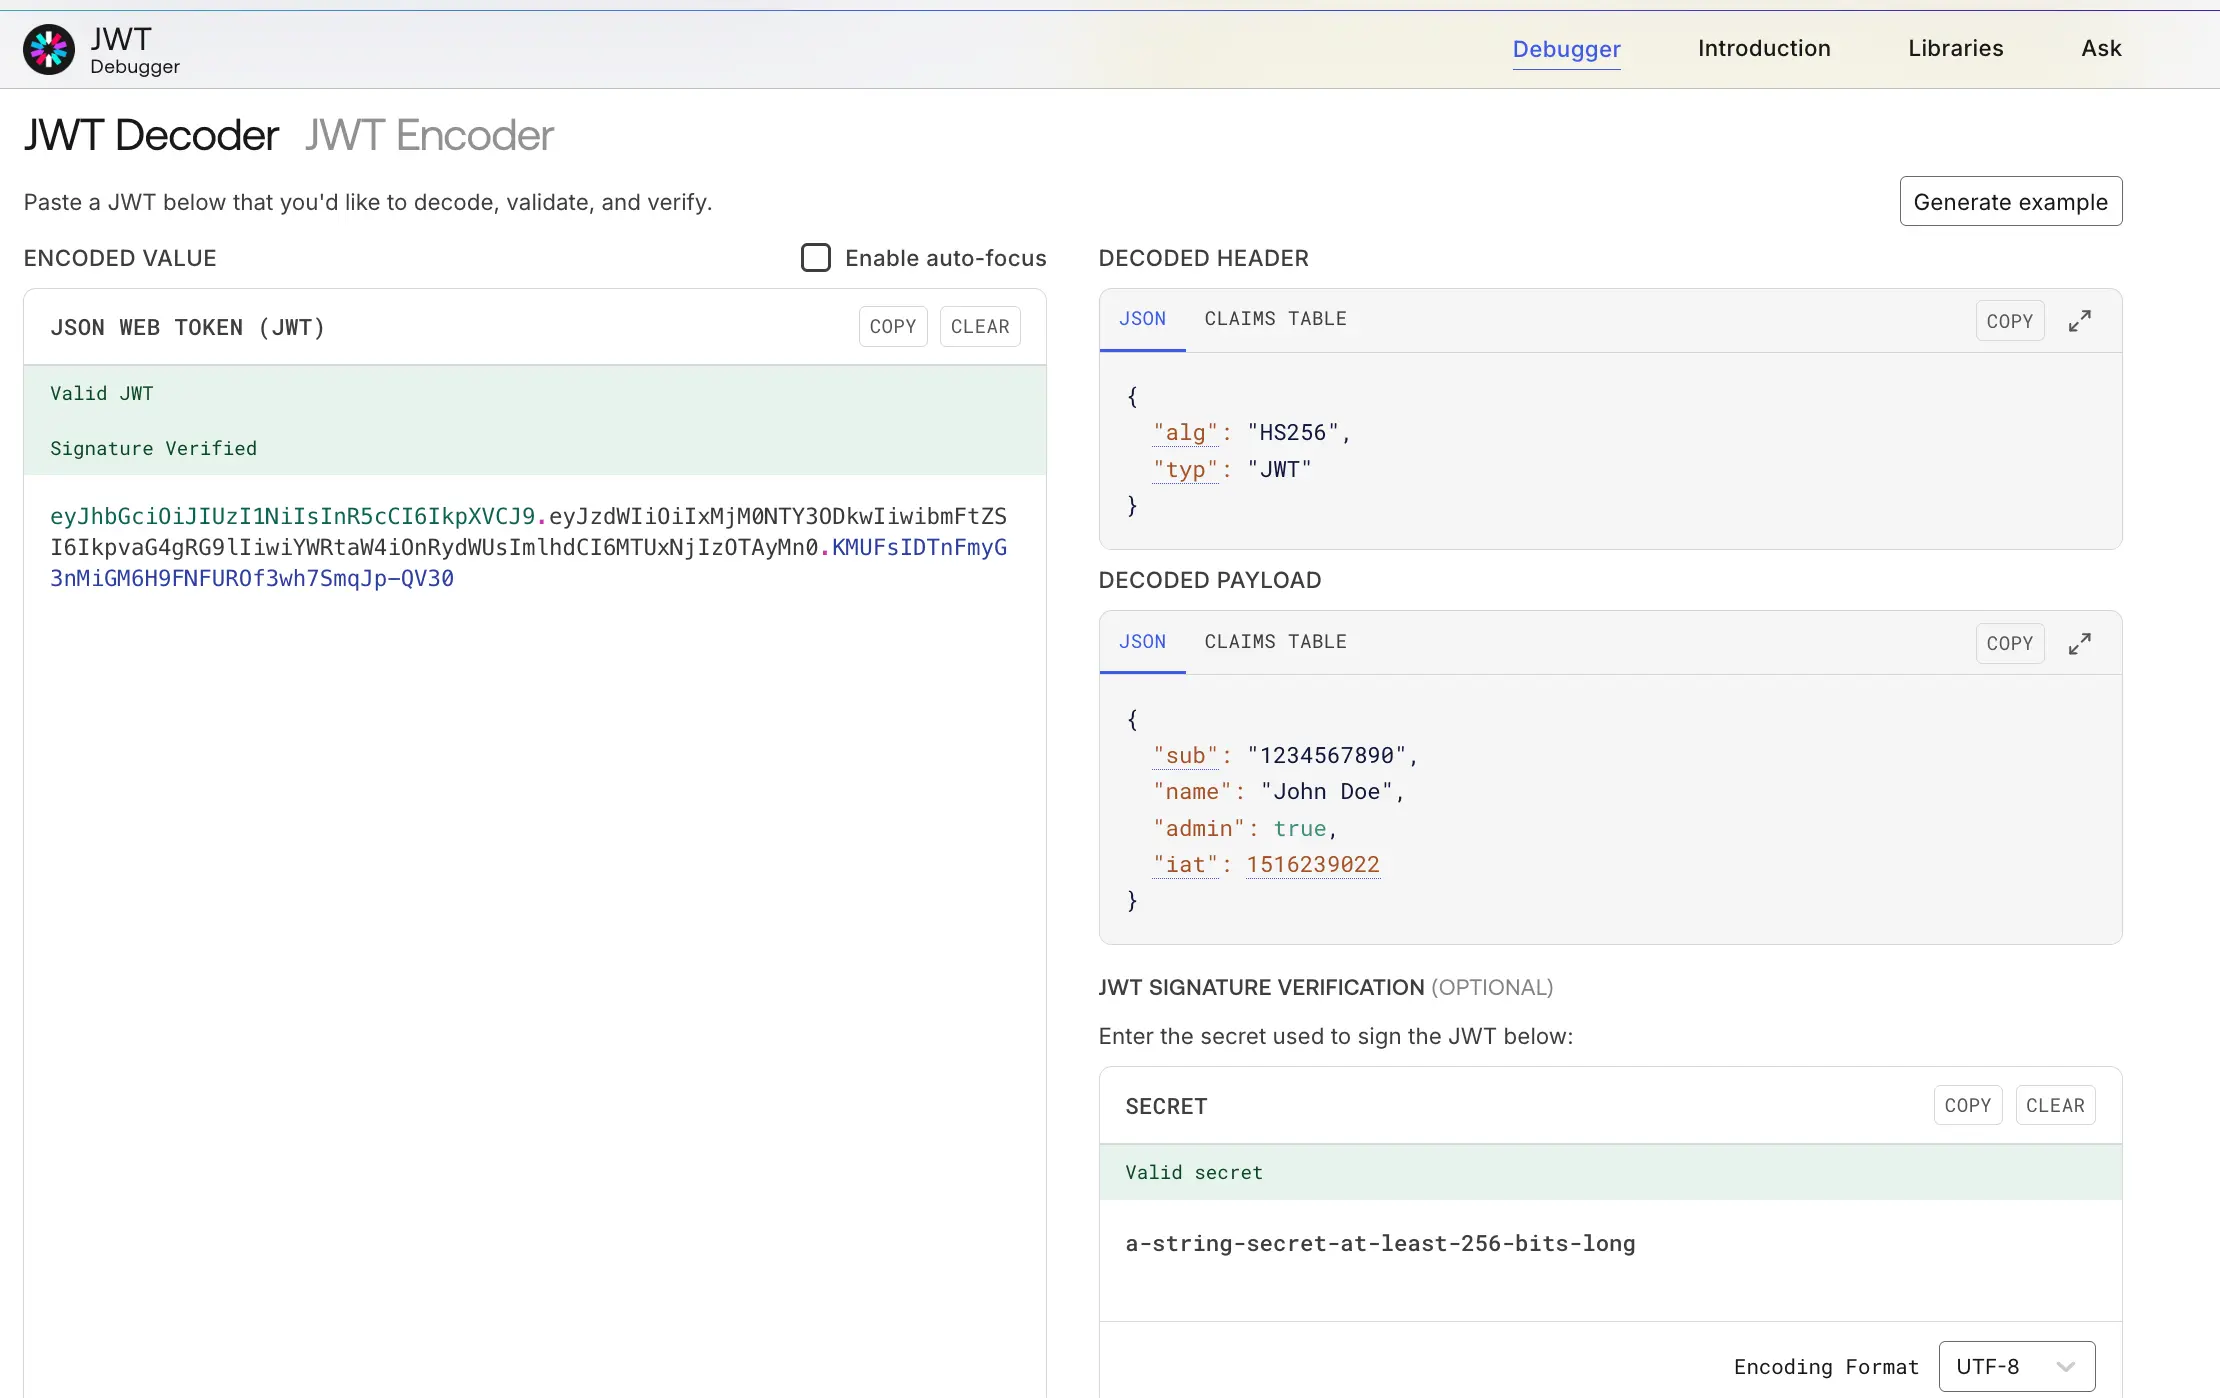
Task: Open the CLAIMS TABLE view for the header
Action: click(x=1274, y=318)
